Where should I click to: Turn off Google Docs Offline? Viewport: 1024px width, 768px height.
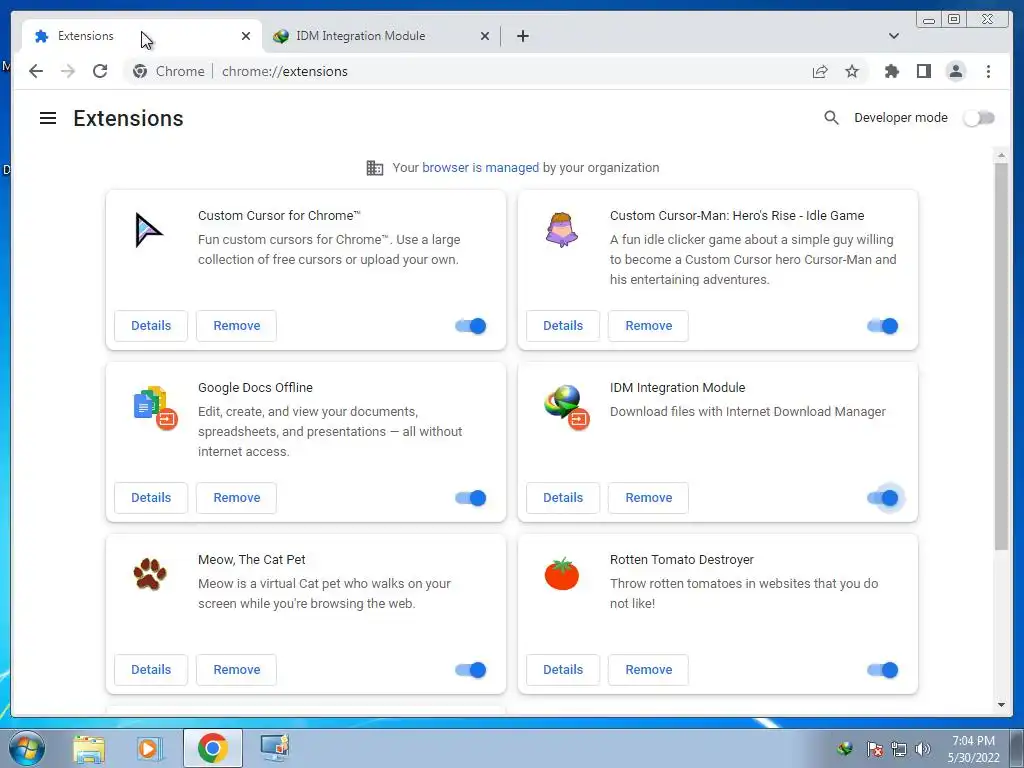click(471, 498)
